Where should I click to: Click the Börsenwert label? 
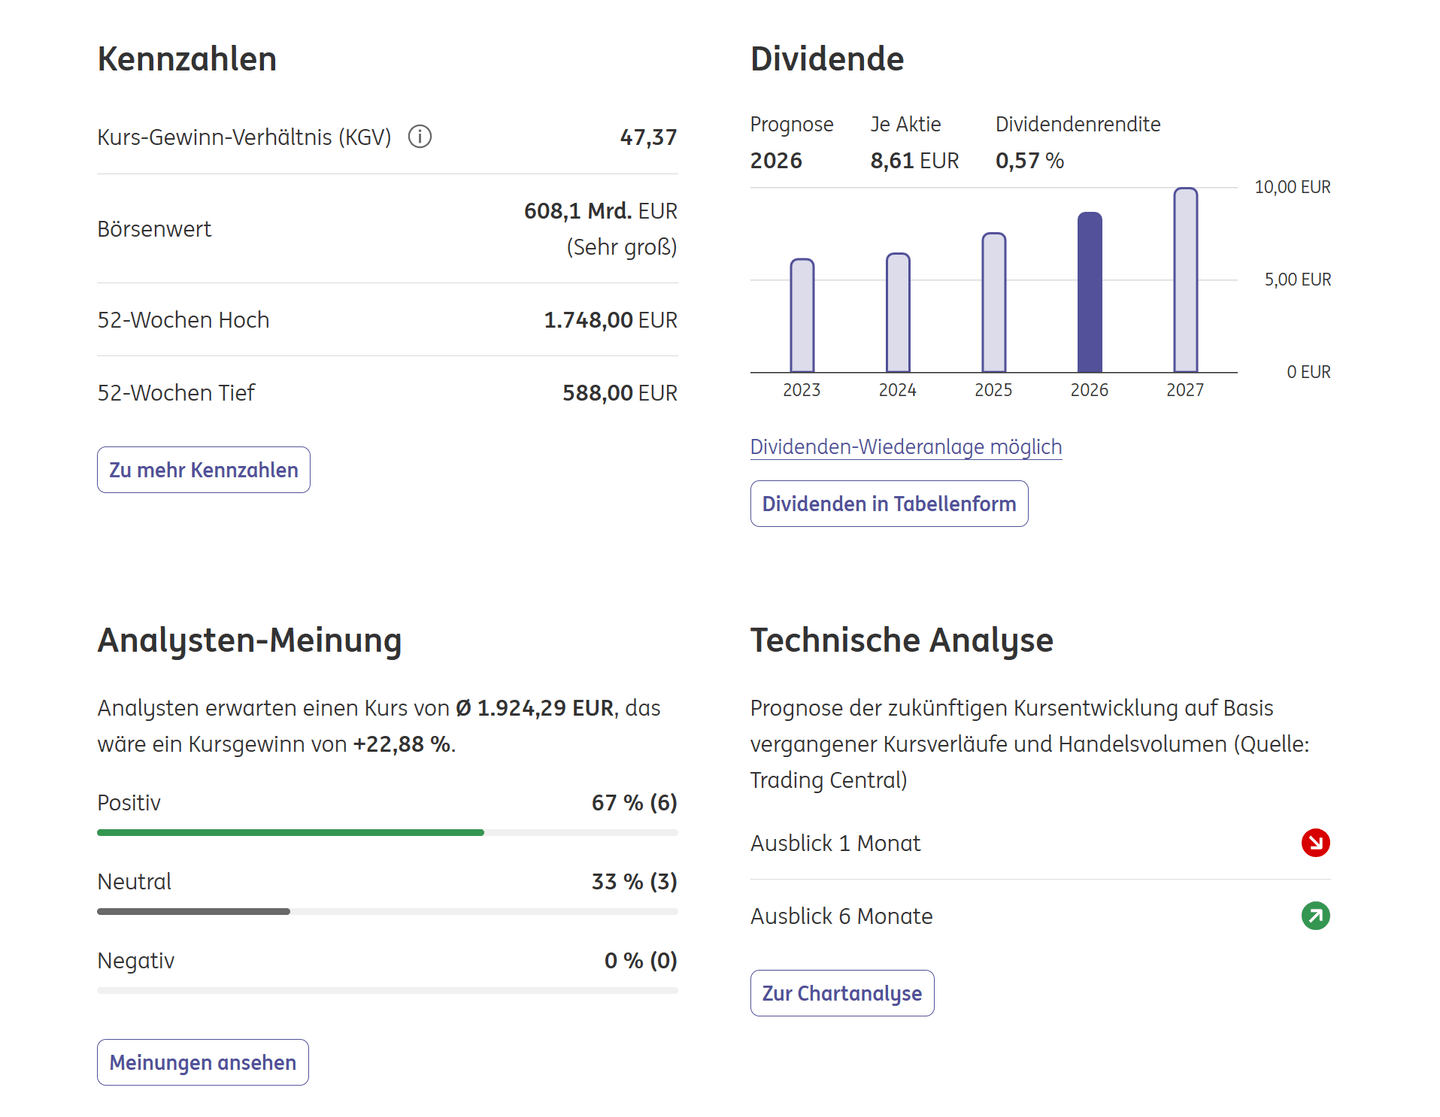click(x=154, y=229)
